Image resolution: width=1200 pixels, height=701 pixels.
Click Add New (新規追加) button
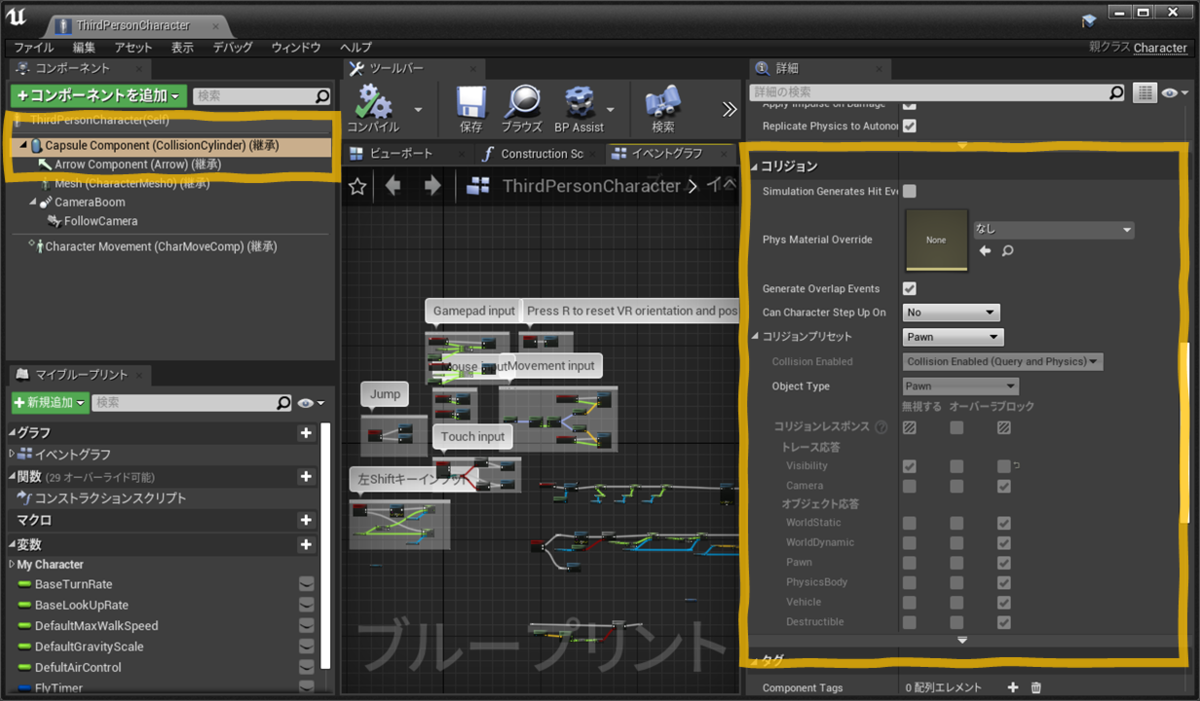tap(49, 402)
